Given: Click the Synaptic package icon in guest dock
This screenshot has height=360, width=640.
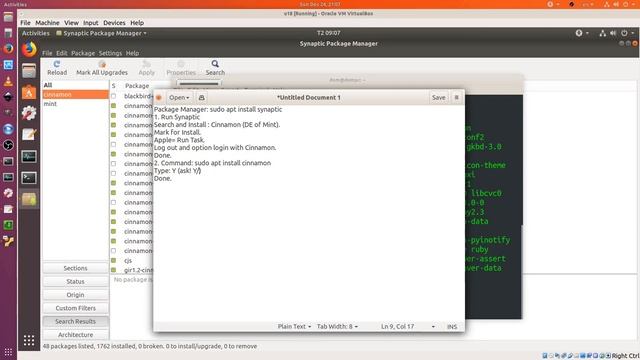Looking at the screenshot, I should click(29, 199).
